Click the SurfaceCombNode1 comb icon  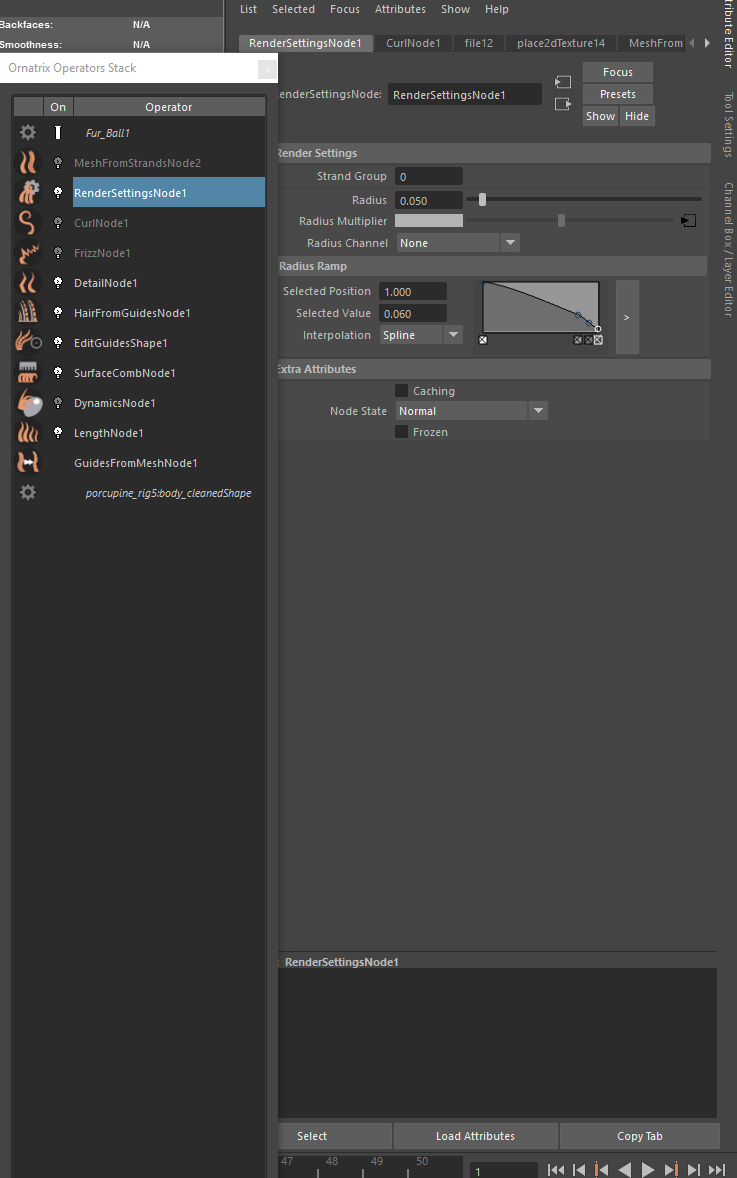click(28, 373)
